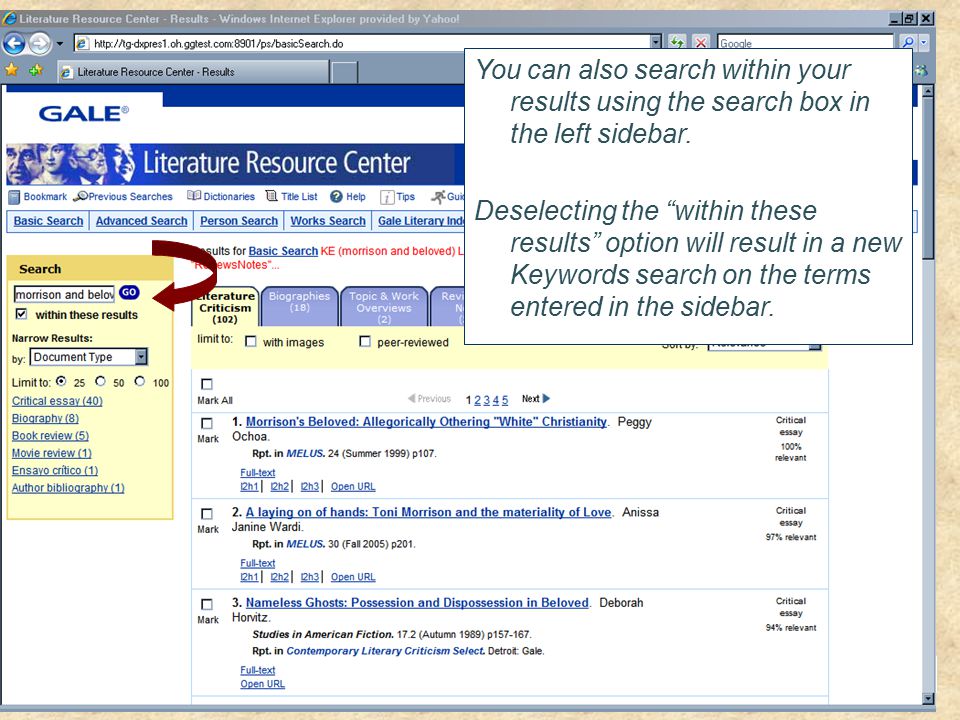This screenshot has width=960, height=720.
Task: Select the Literature Resource Center - Results tab
Action: coord(193,72)
